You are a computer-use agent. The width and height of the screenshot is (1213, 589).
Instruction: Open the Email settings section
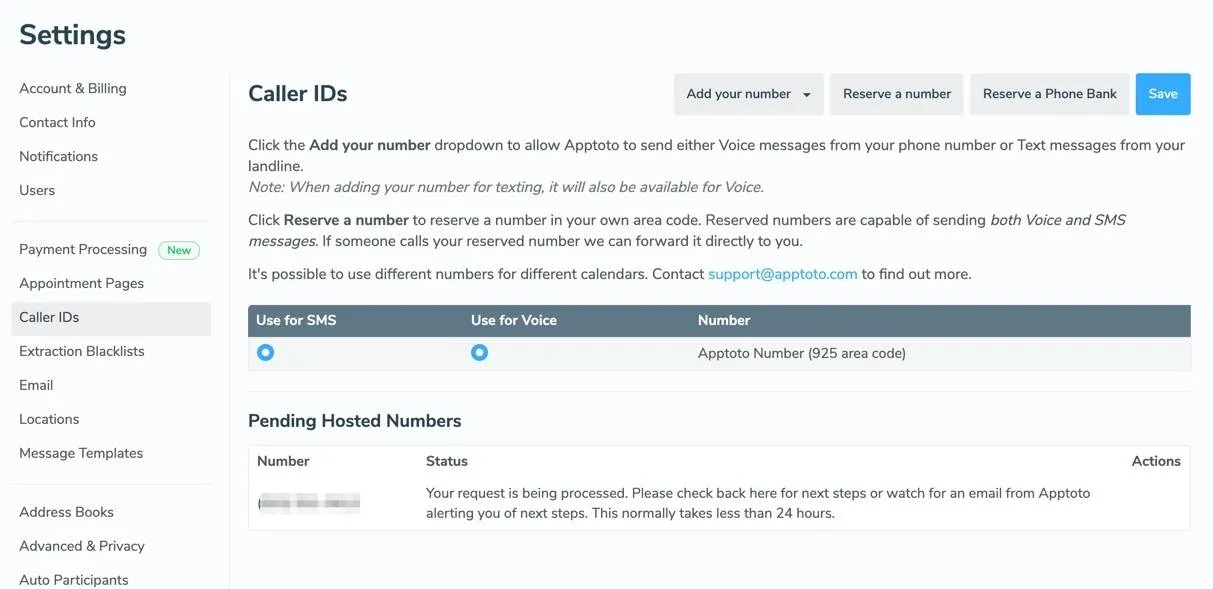[x=35, y=385]
